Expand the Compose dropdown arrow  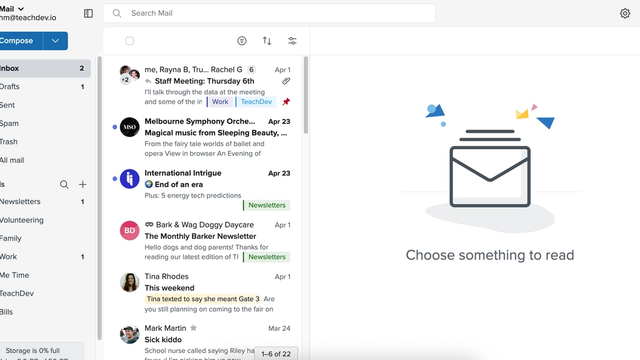click(x=56, y=41)
